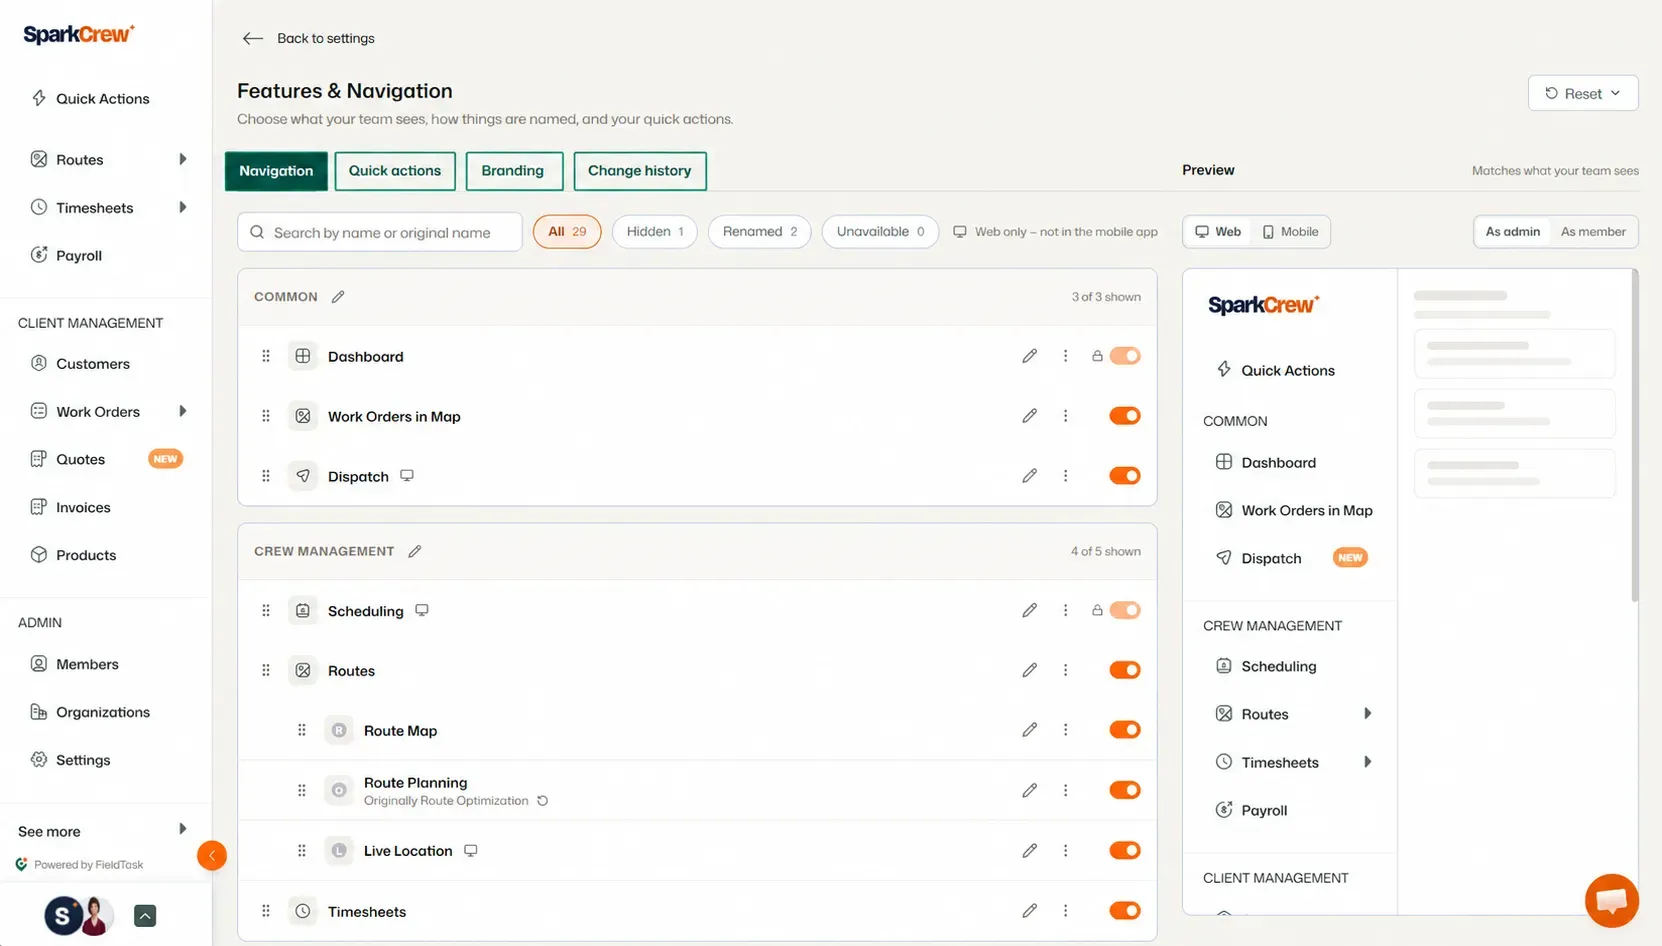1662x946 pixels.
Task: Revert Route Planning to original name icon
Action: (x=543, y=801)
